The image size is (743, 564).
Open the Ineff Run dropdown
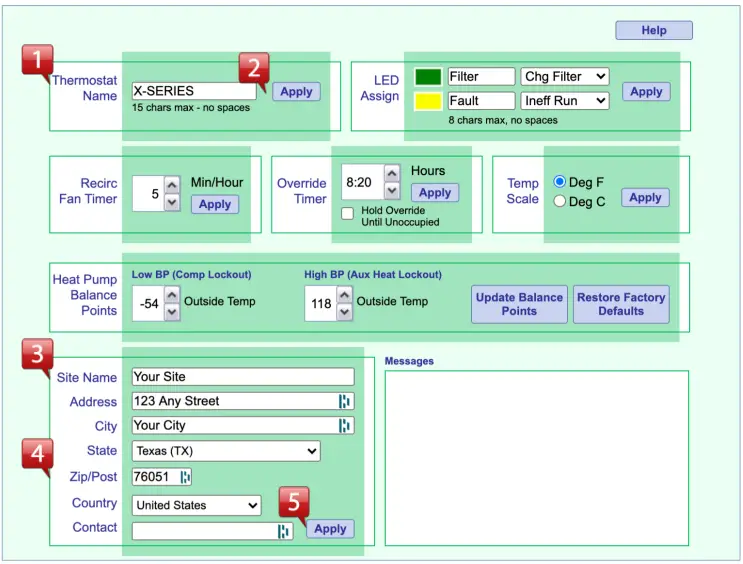564,101
